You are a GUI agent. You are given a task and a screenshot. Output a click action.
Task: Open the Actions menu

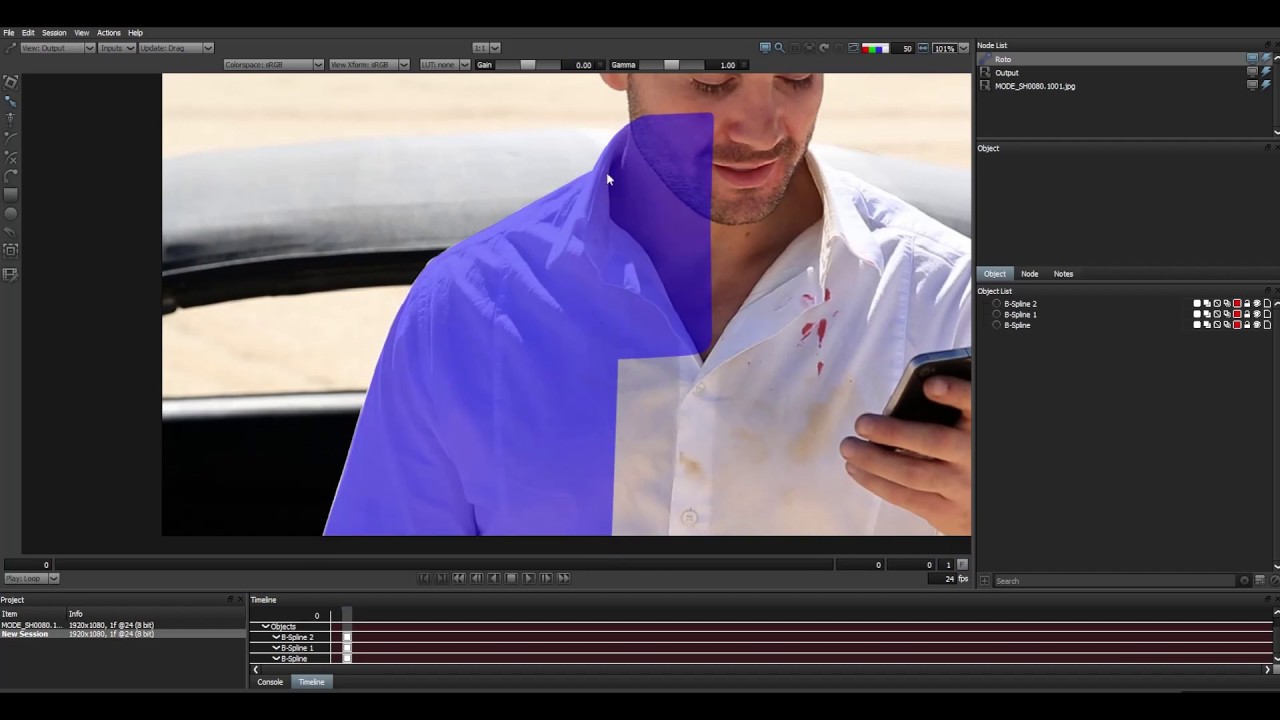pyautogui.click(x=108, y=33)
